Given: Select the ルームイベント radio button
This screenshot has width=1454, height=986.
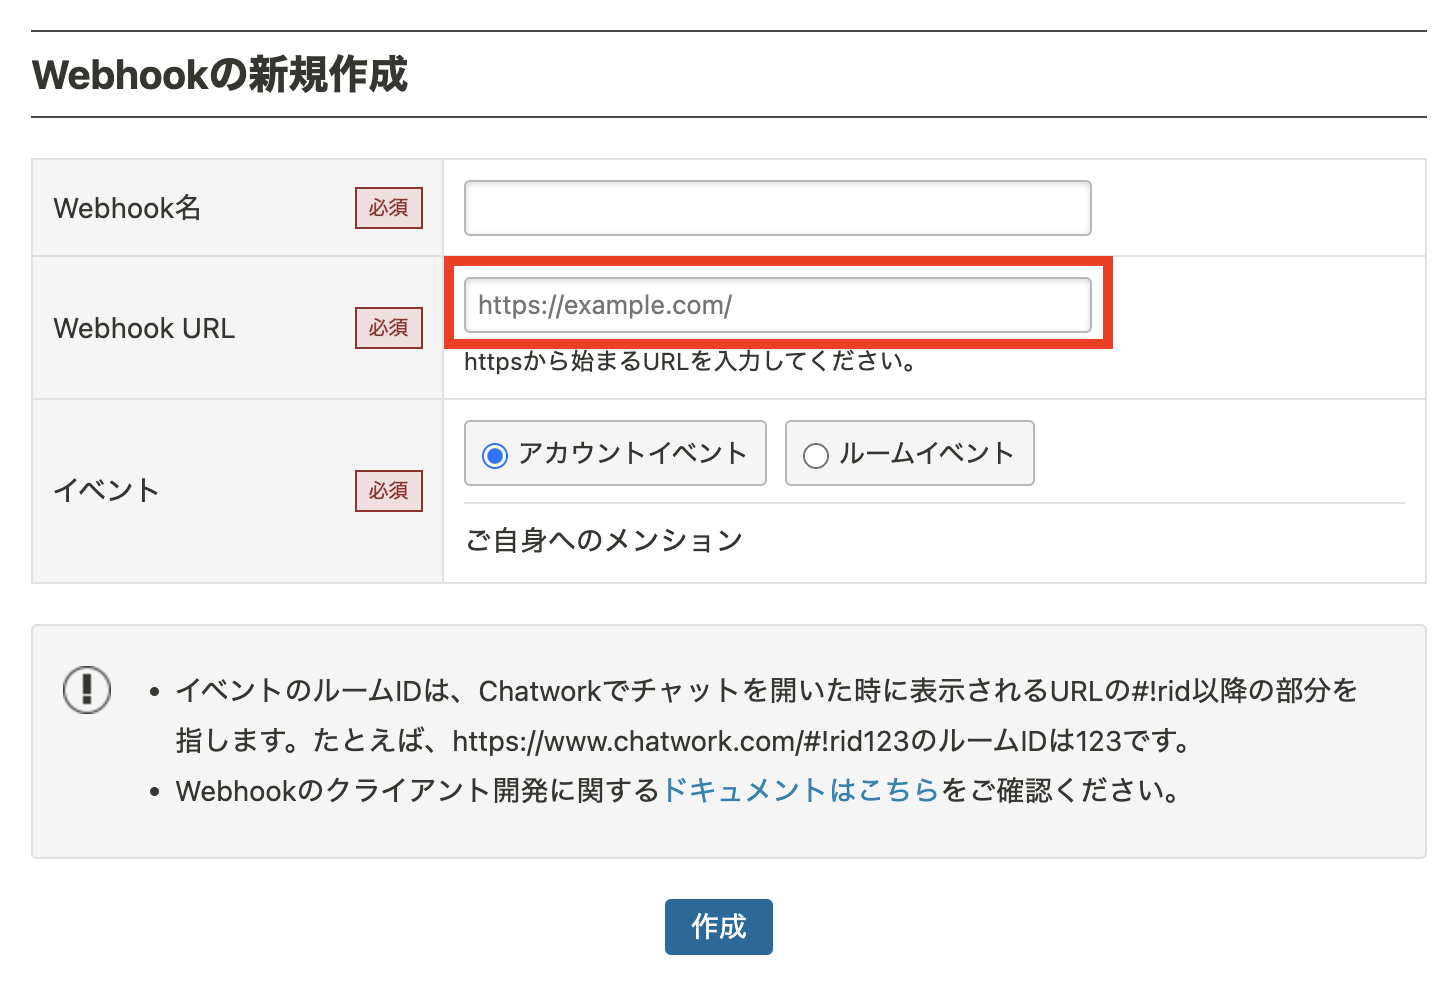Looking at the screenshot, I should [x=816, y=454].
